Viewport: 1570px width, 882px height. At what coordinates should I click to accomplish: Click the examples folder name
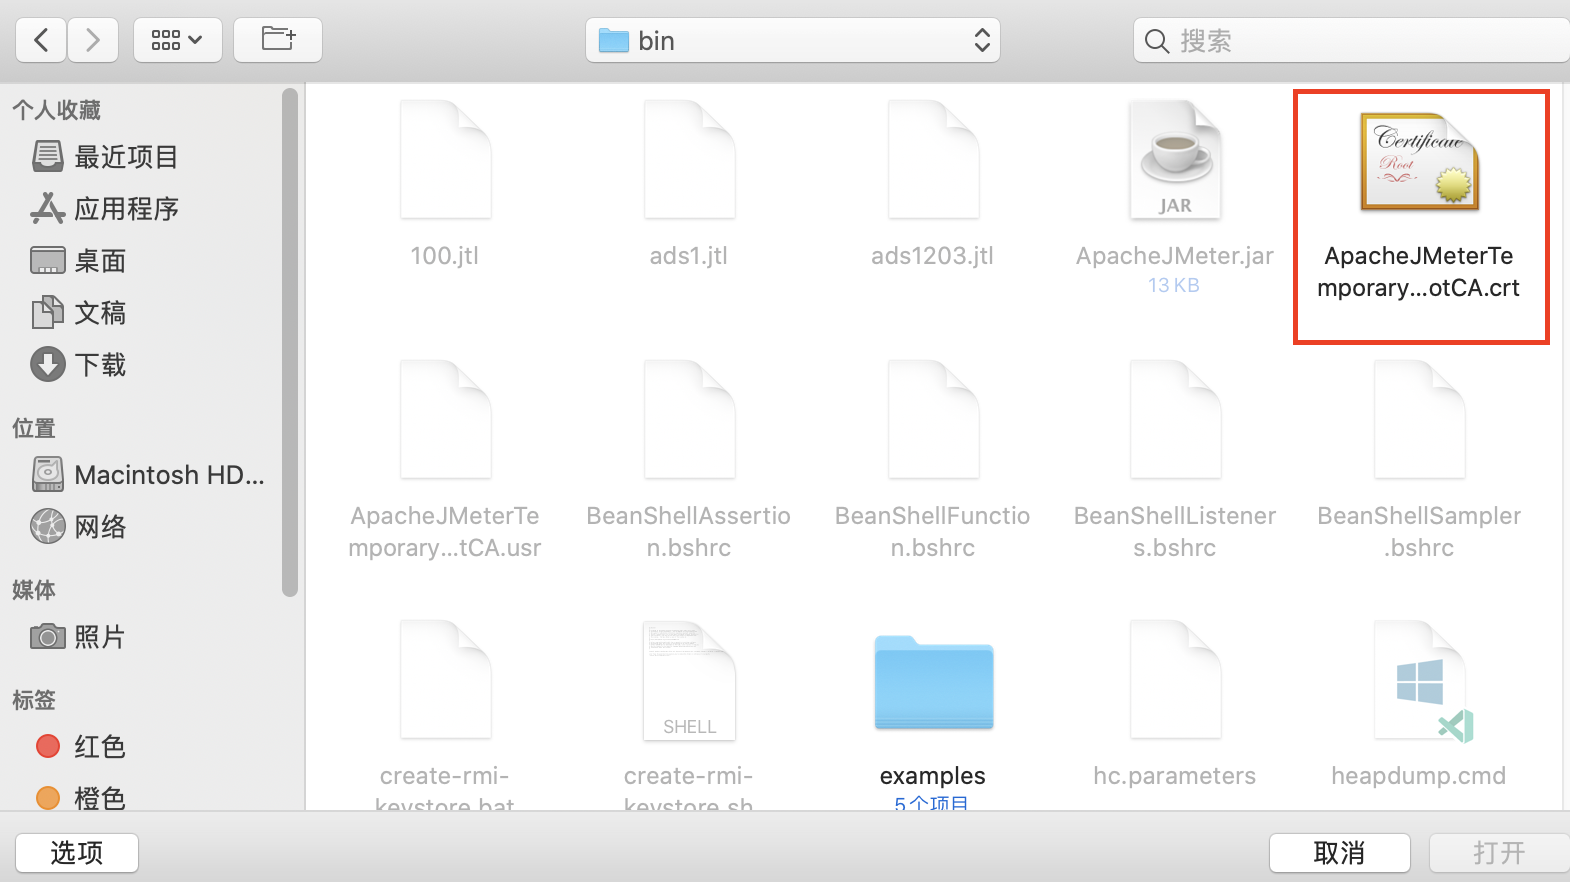(933, 776)
